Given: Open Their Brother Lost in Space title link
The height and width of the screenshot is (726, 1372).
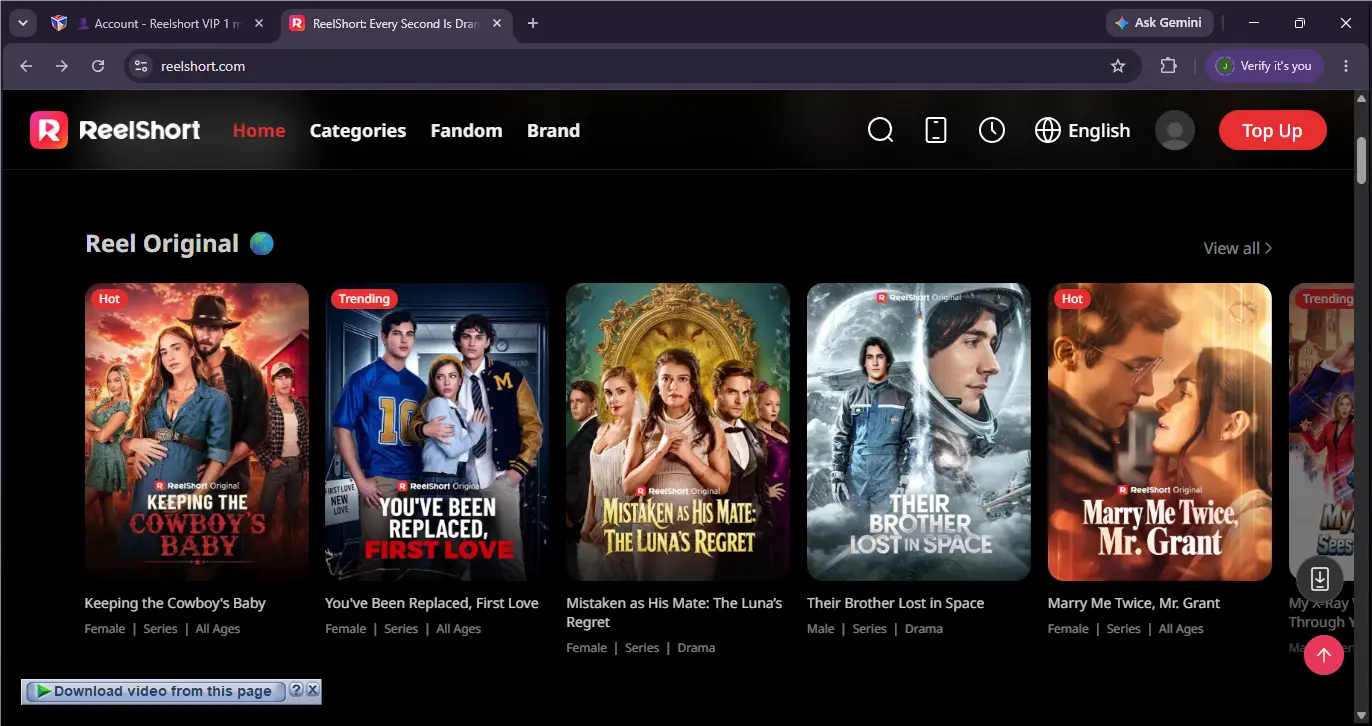Looking at the screenshot, I should click(x=895, y=603).
